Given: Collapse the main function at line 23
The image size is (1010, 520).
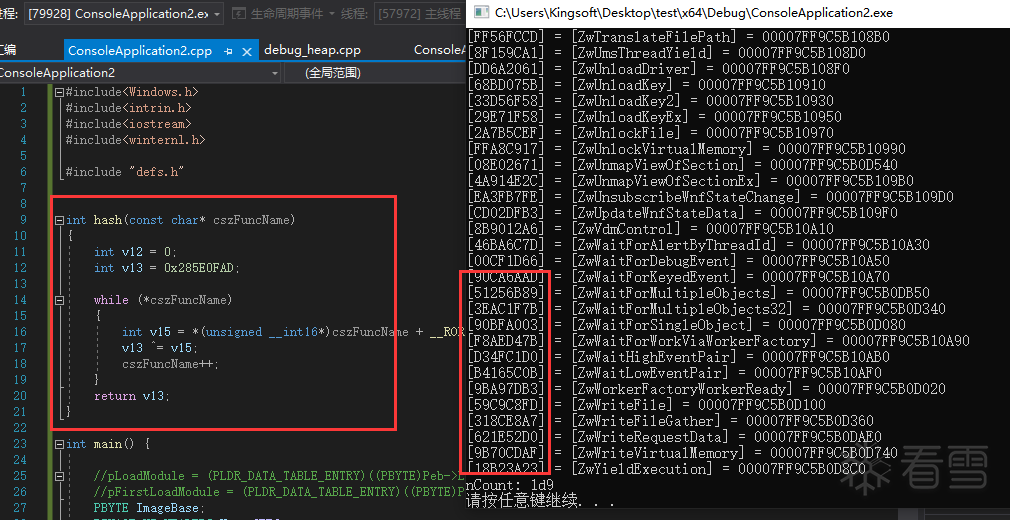Looking at the screenshot, I should point(60,444).
